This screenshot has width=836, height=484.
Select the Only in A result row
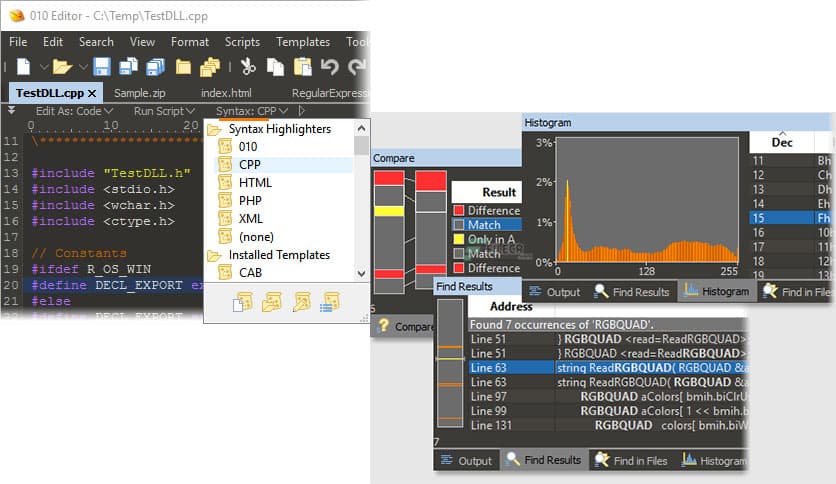point(486,239)
